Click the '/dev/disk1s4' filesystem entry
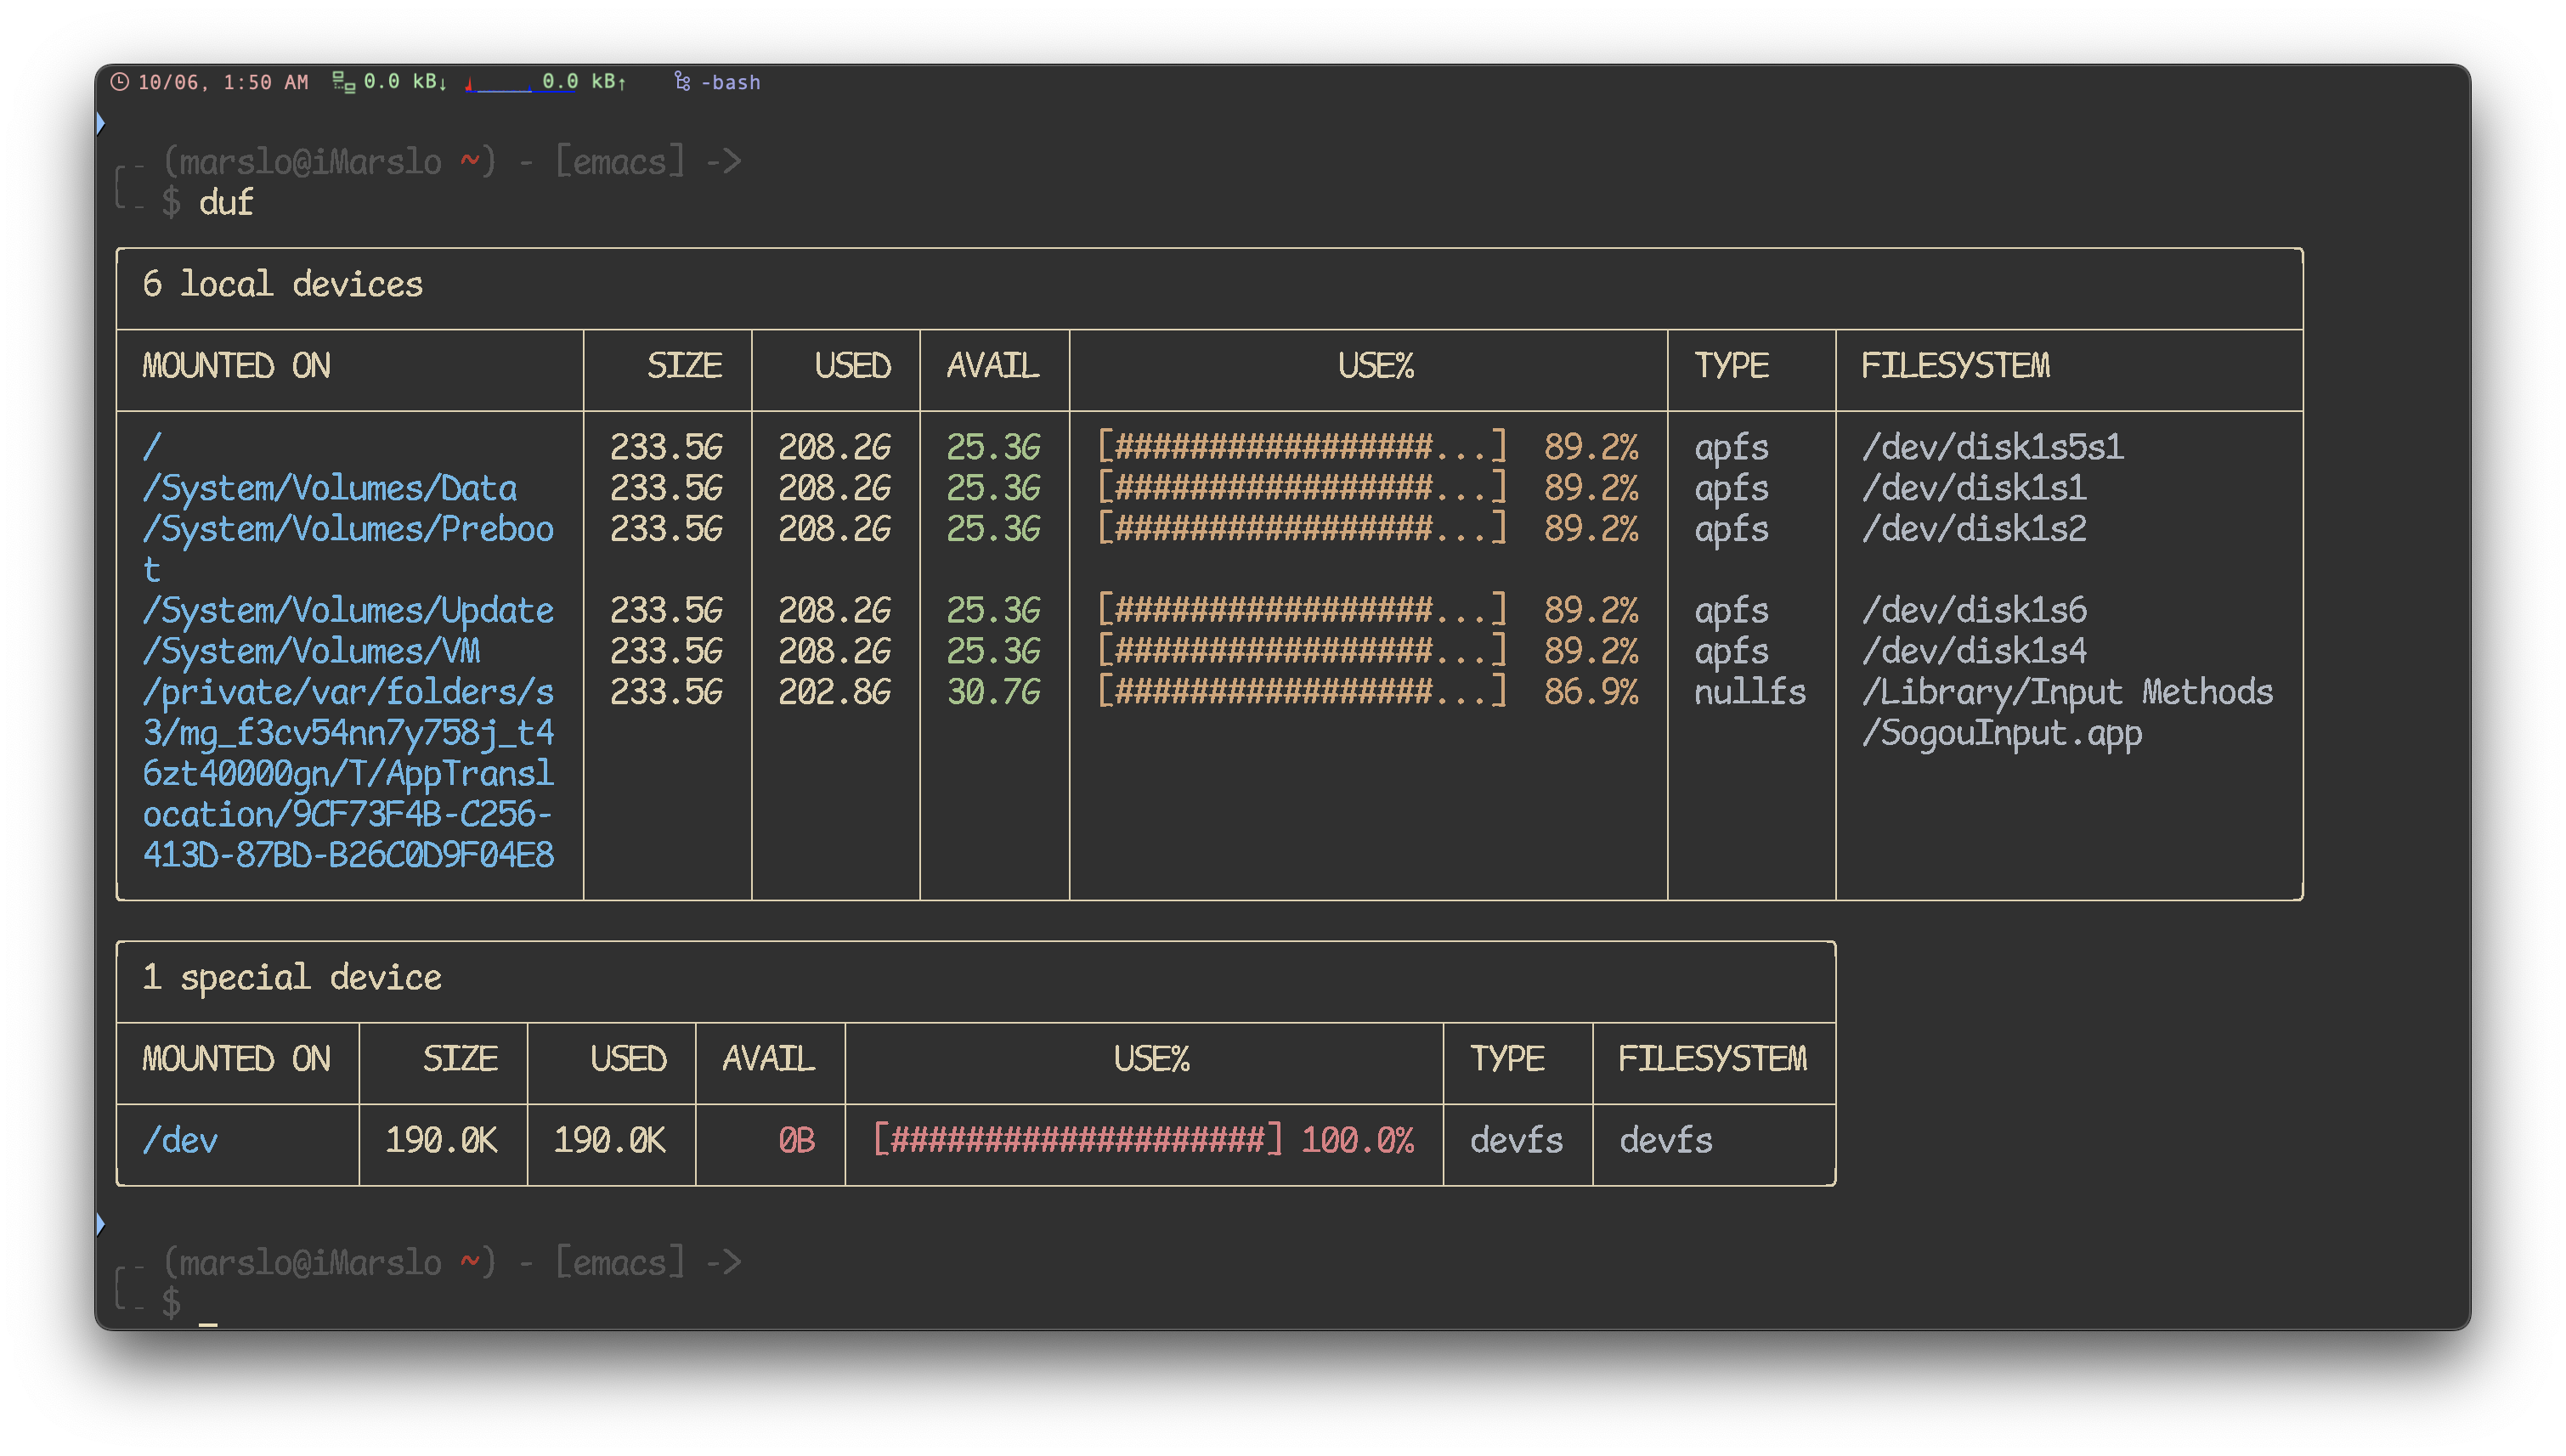2566x1456 pixels. pyautogui.click(x=1974, y=652)
